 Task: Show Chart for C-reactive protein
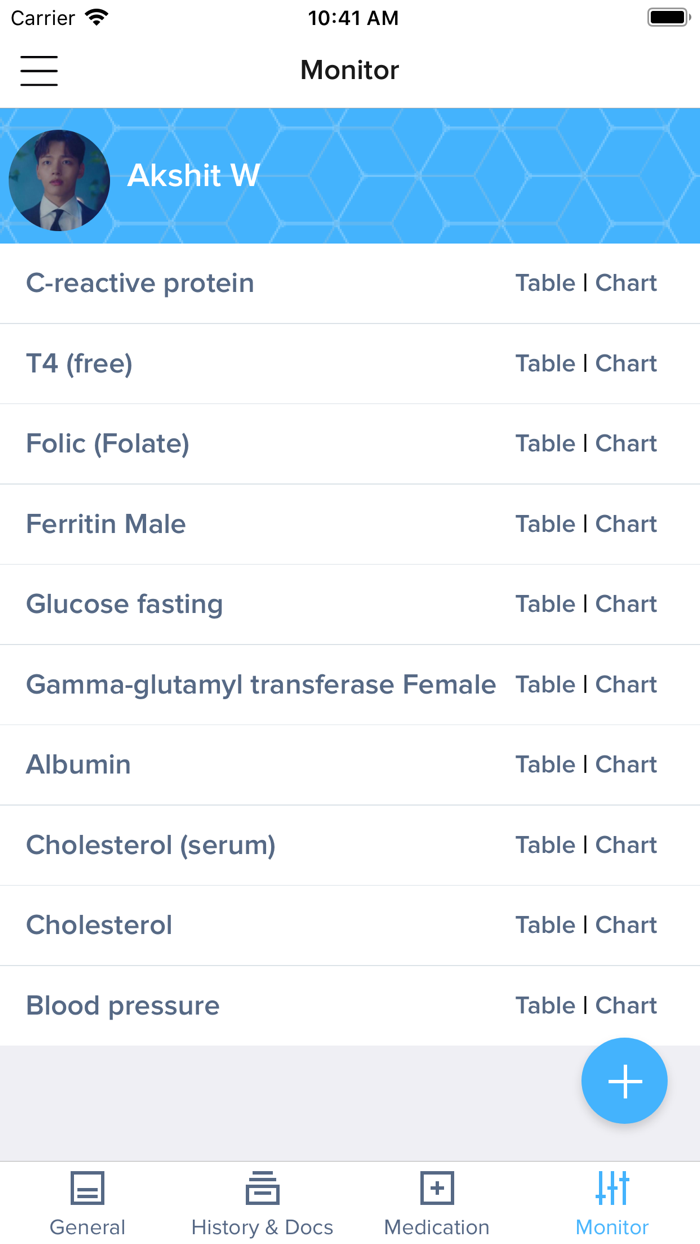coord(626,283)
